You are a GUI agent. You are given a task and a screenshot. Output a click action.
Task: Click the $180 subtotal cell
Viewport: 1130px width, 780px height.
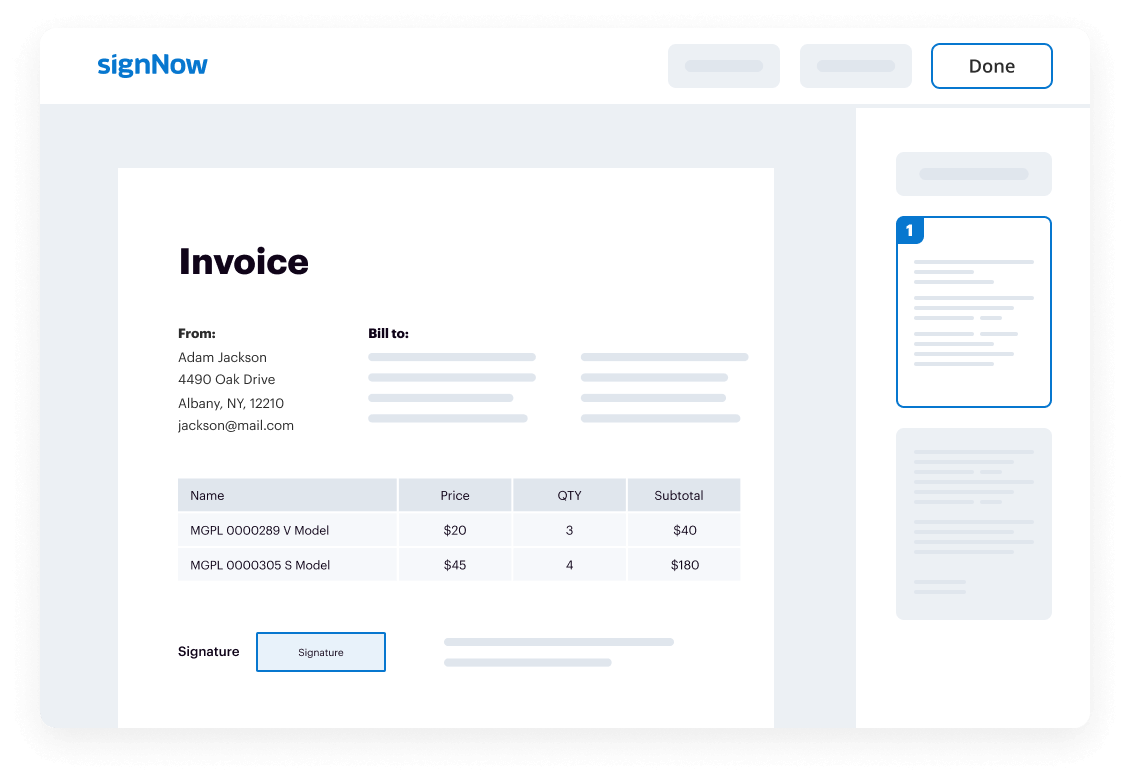(x=683, y=564)
